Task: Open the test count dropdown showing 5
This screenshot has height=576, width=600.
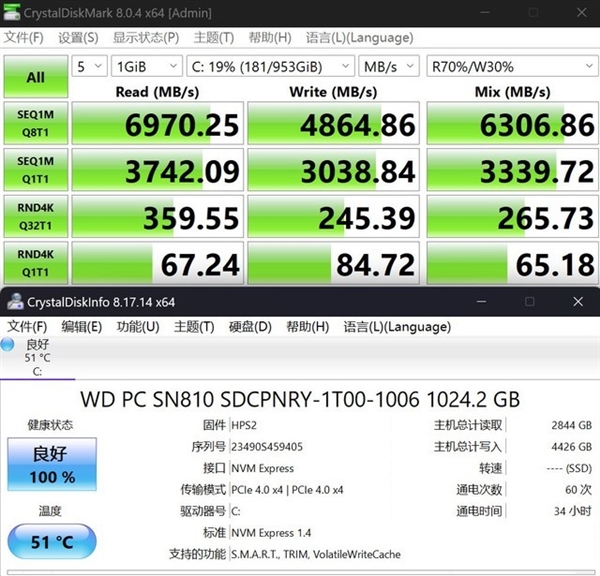Action: [x=89, y=66]
